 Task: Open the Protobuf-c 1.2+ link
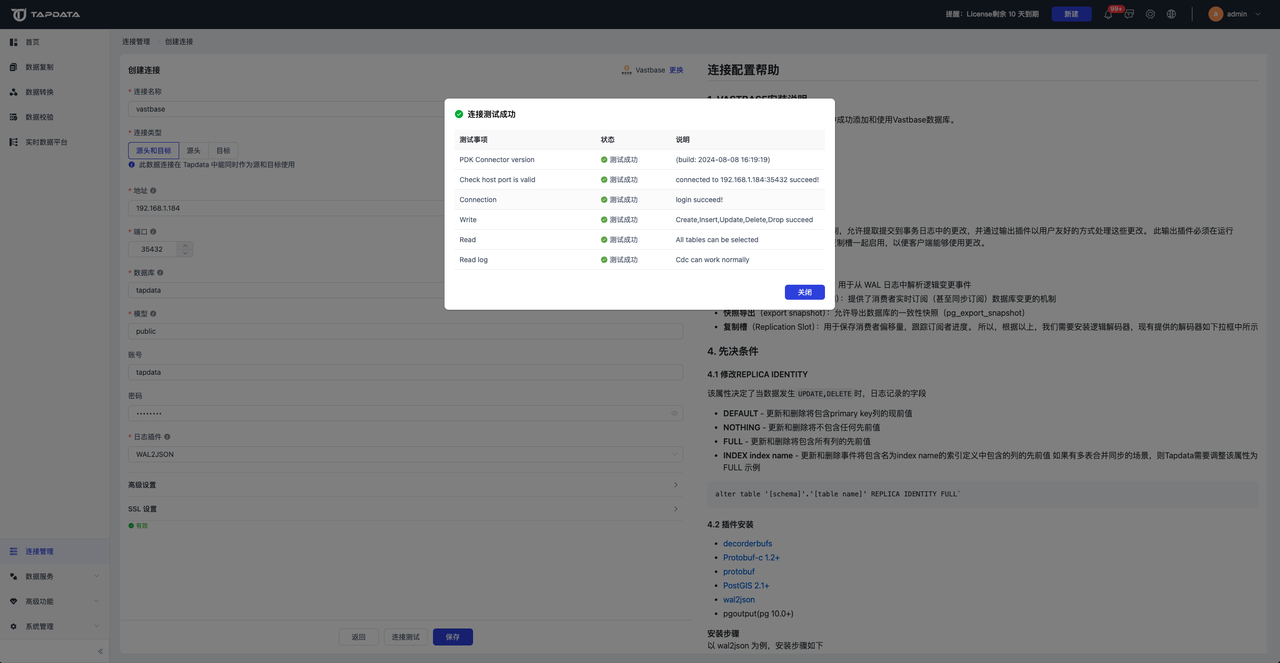[752, 558]
